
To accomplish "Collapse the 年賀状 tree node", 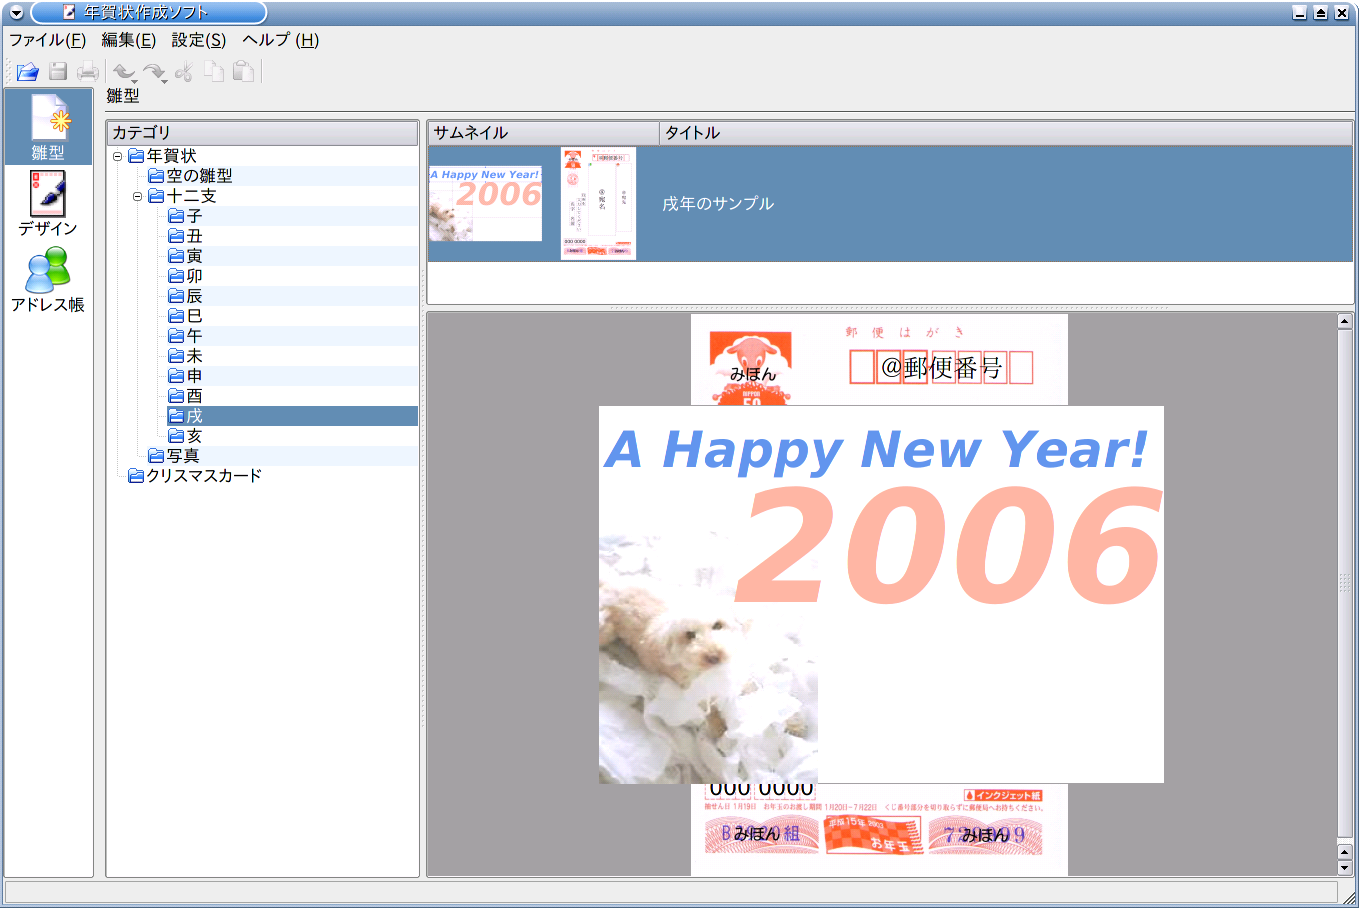I will [117, 156].
